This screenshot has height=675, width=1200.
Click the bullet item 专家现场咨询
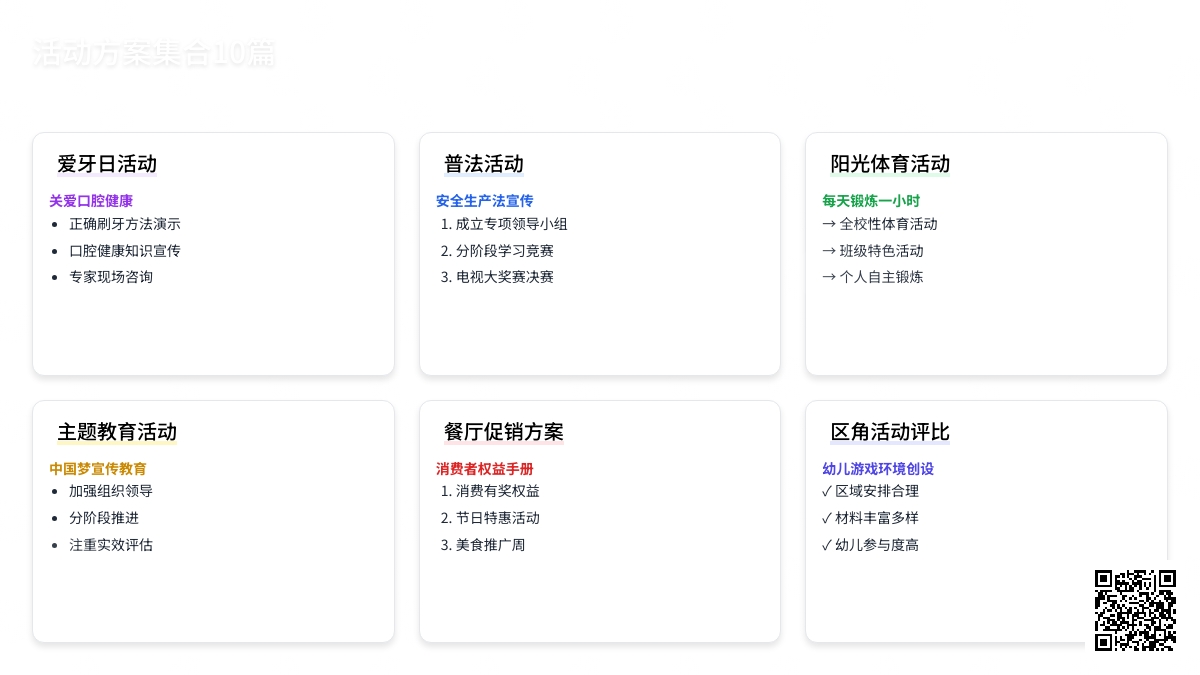point(111,277)
